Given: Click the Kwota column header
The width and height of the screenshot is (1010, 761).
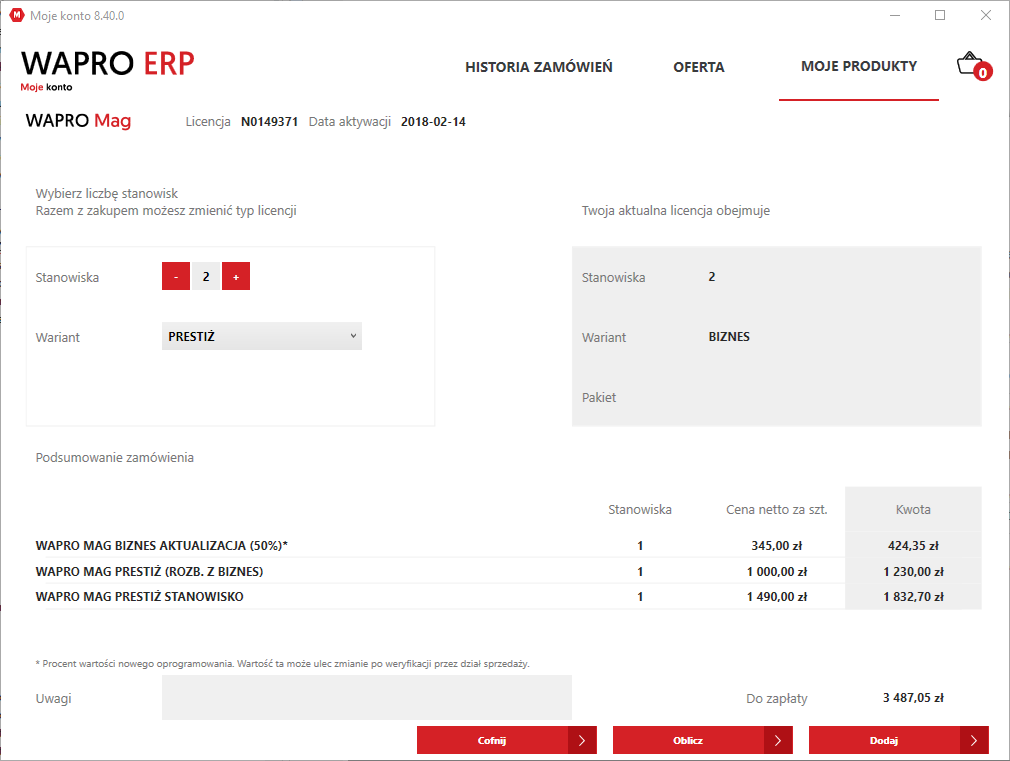Looking at the screenshot, I should [913, 510].
